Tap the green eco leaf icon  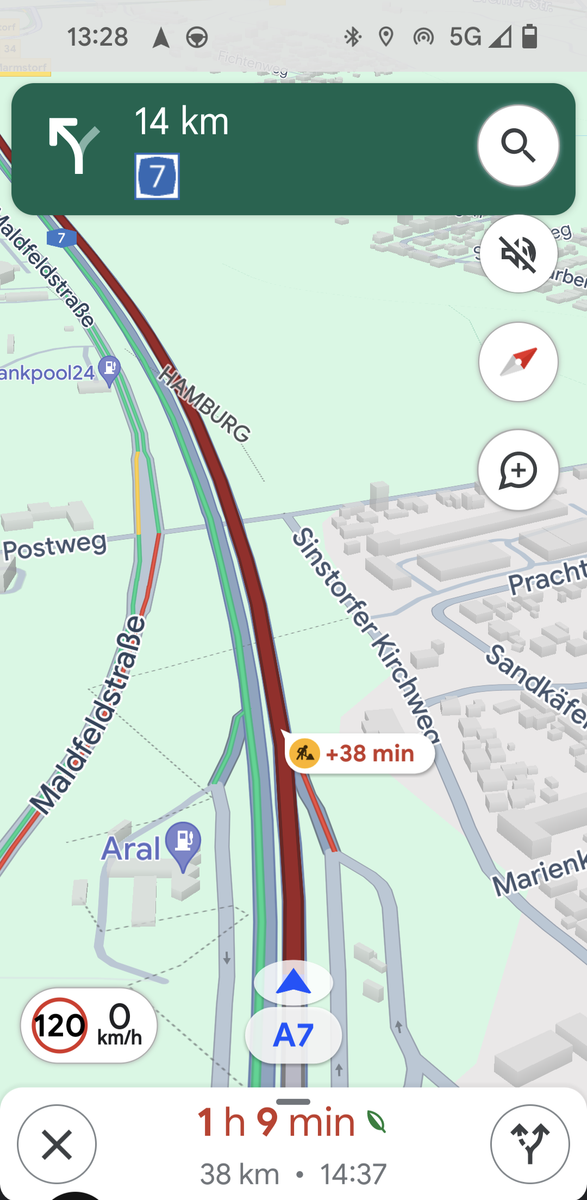tap(376, 1122)
